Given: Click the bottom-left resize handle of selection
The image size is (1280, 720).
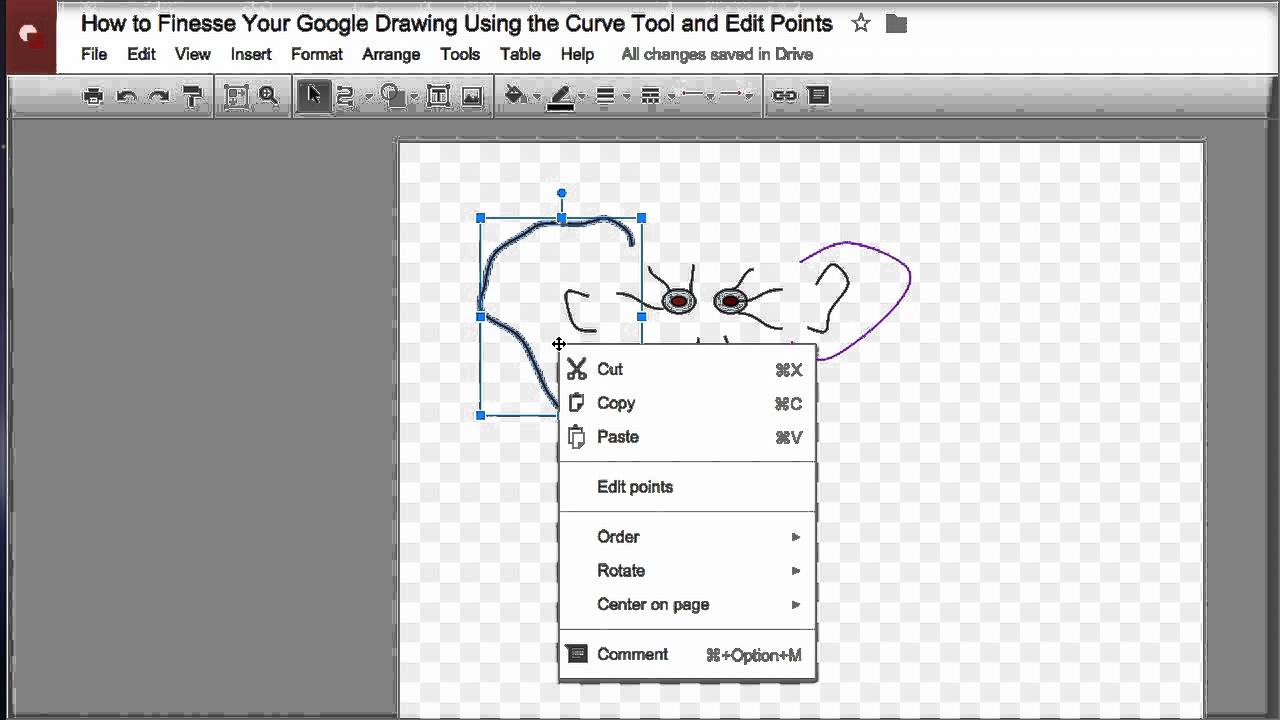Looking at the screenshot, I should point(481,415).
